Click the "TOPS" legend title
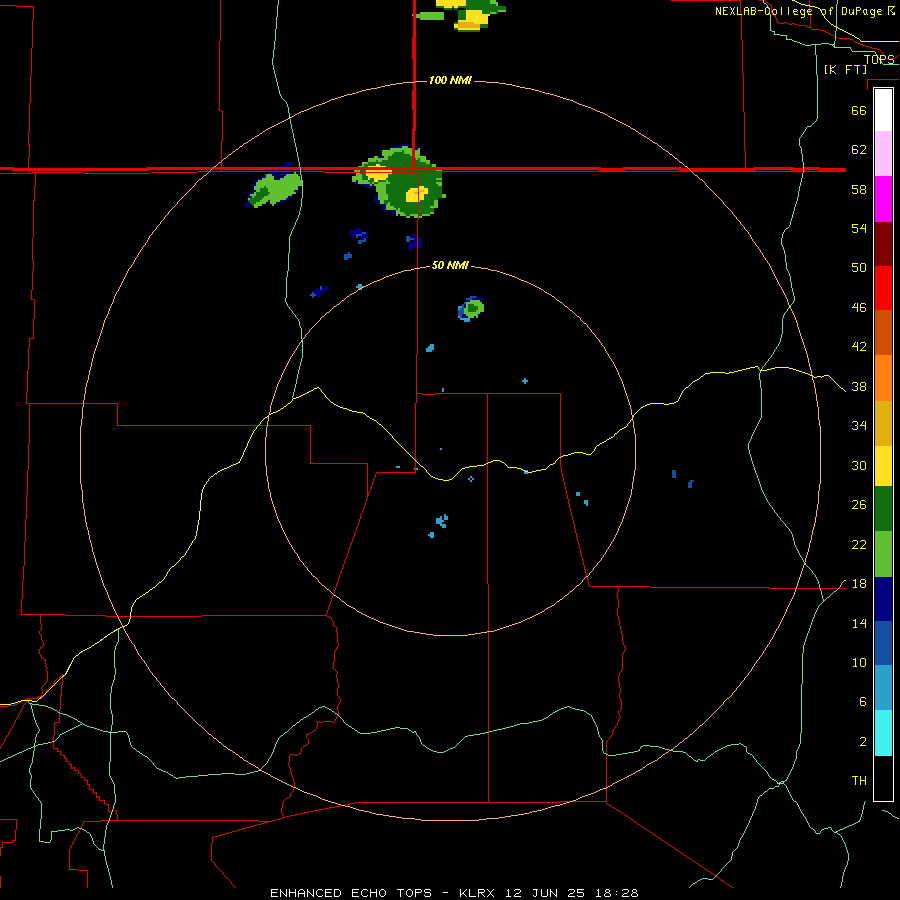 (879, 59)
